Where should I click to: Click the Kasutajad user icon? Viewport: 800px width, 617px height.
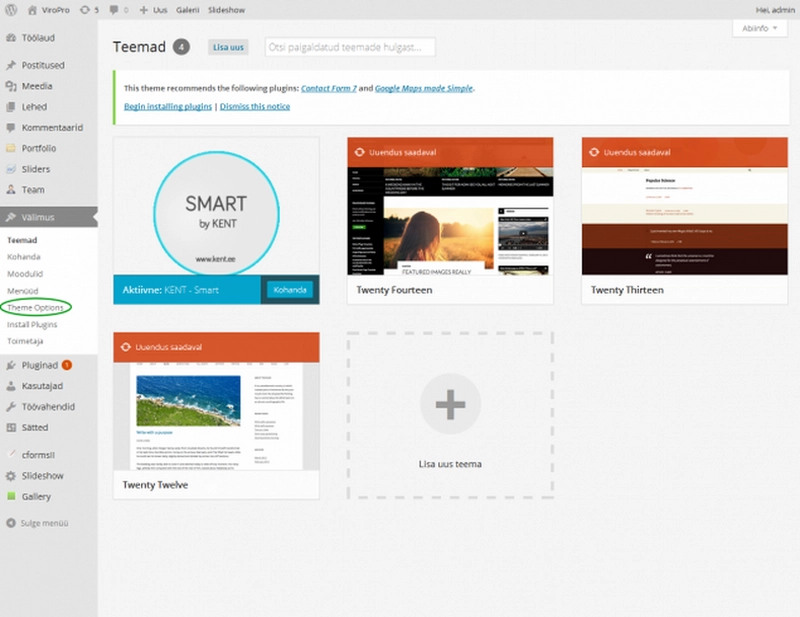(x=11, y=386)
